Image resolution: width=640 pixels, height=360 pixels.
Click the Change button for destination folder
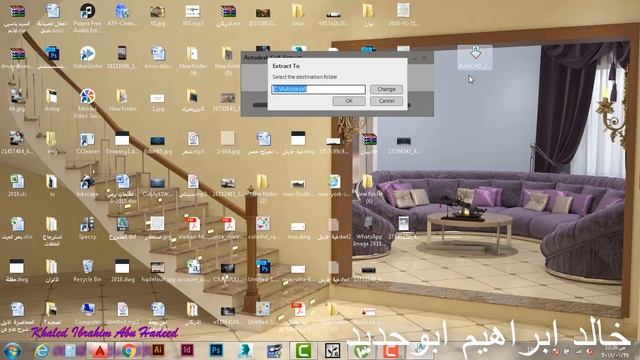386,89
